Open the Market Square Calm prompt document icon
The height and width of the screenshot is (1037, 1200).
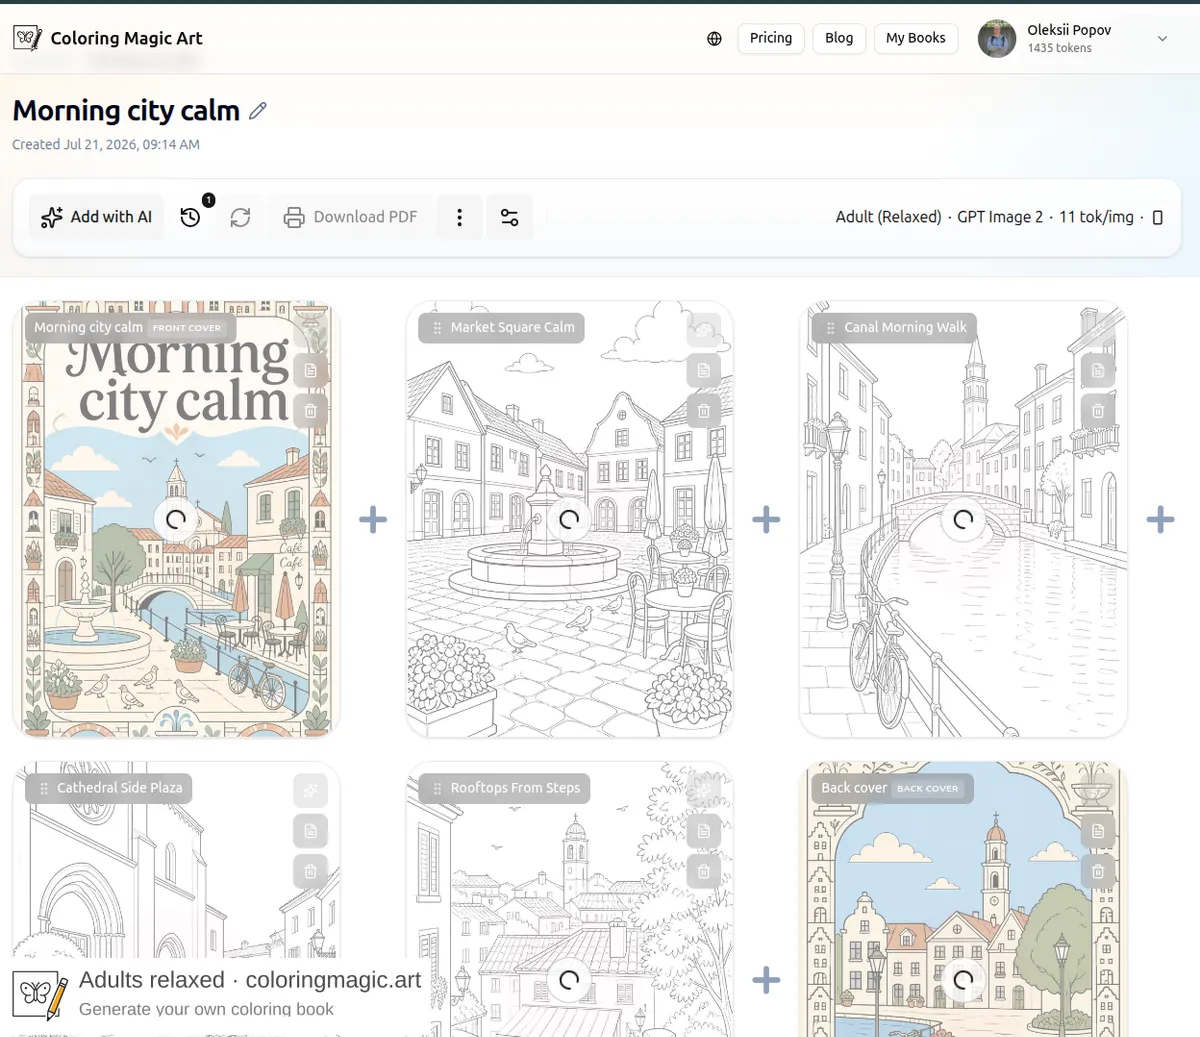click(704, 370)
